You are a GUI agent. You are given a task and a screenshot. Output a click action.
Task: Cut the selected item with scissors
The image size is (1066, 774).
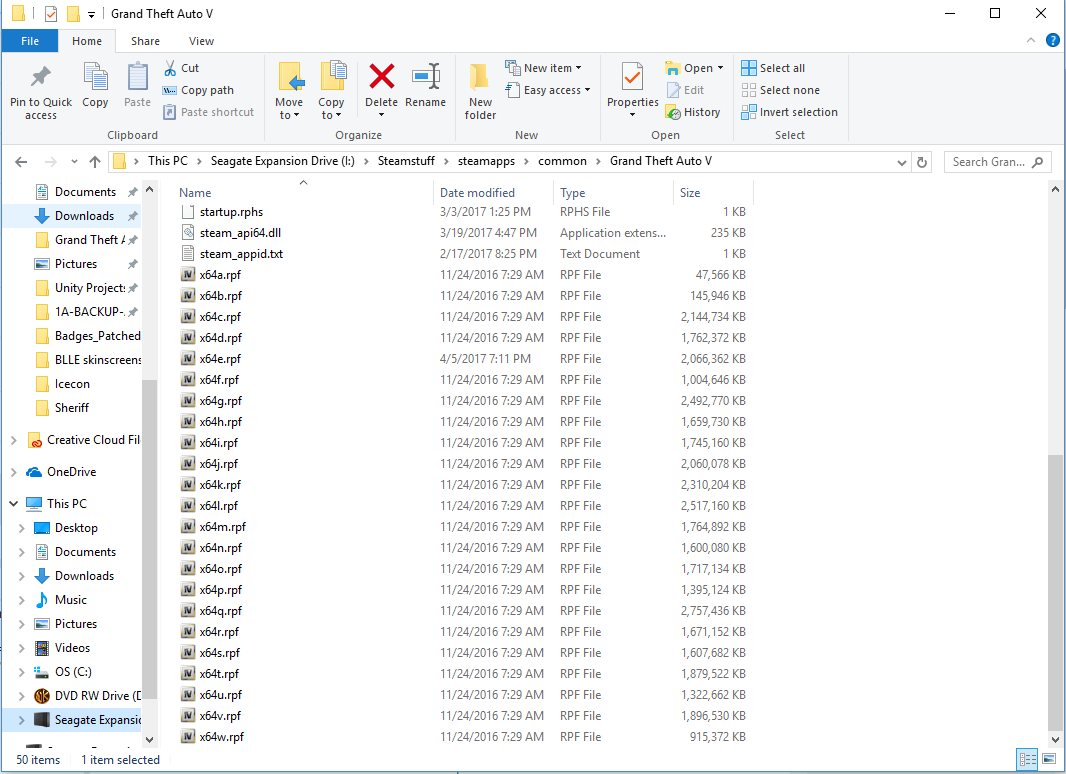(x=181, y=68)
